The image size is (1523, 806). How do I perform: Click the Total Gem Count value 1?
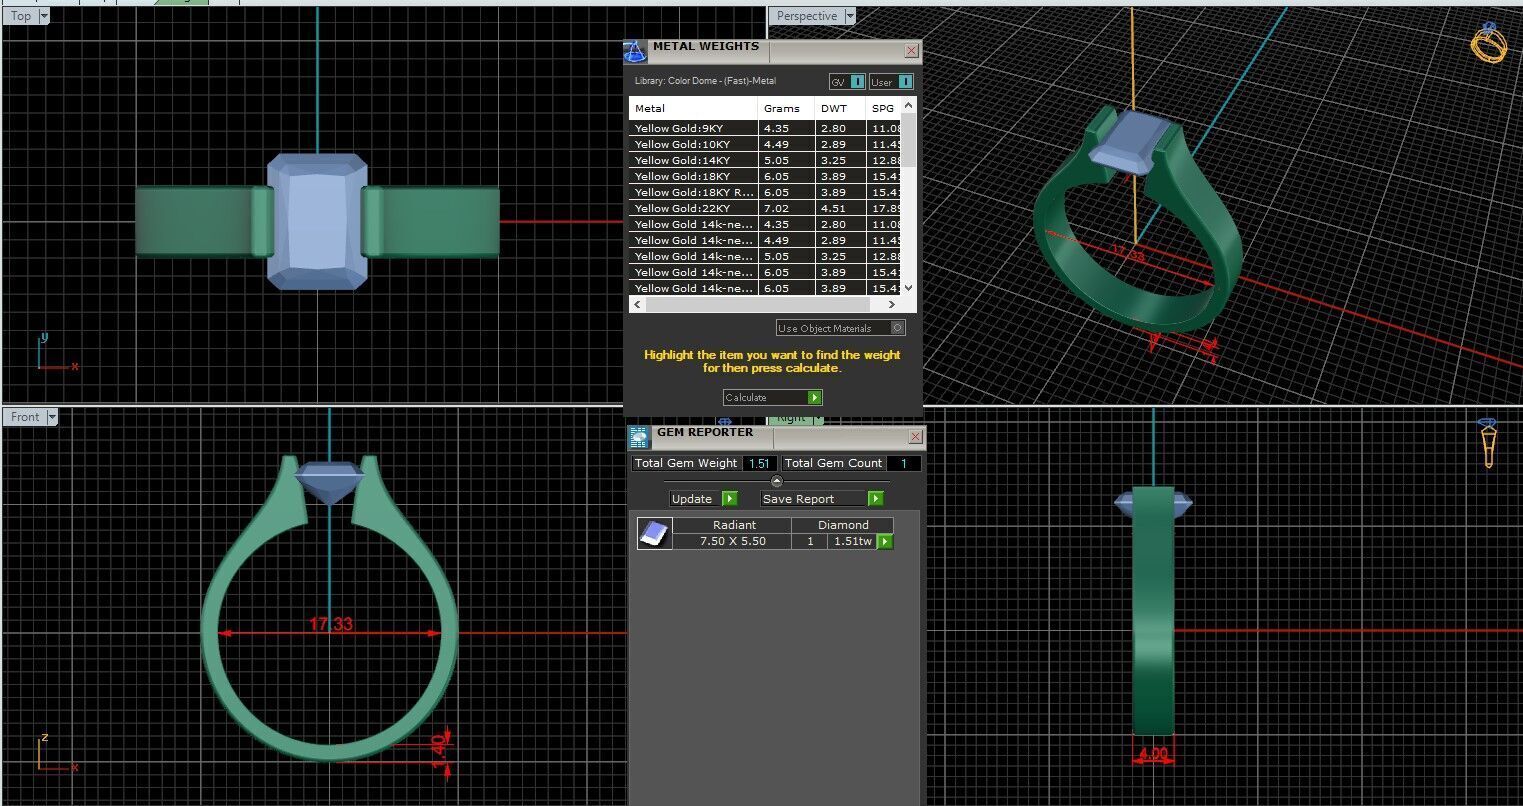pyautogui.click(x=903, y=463)
